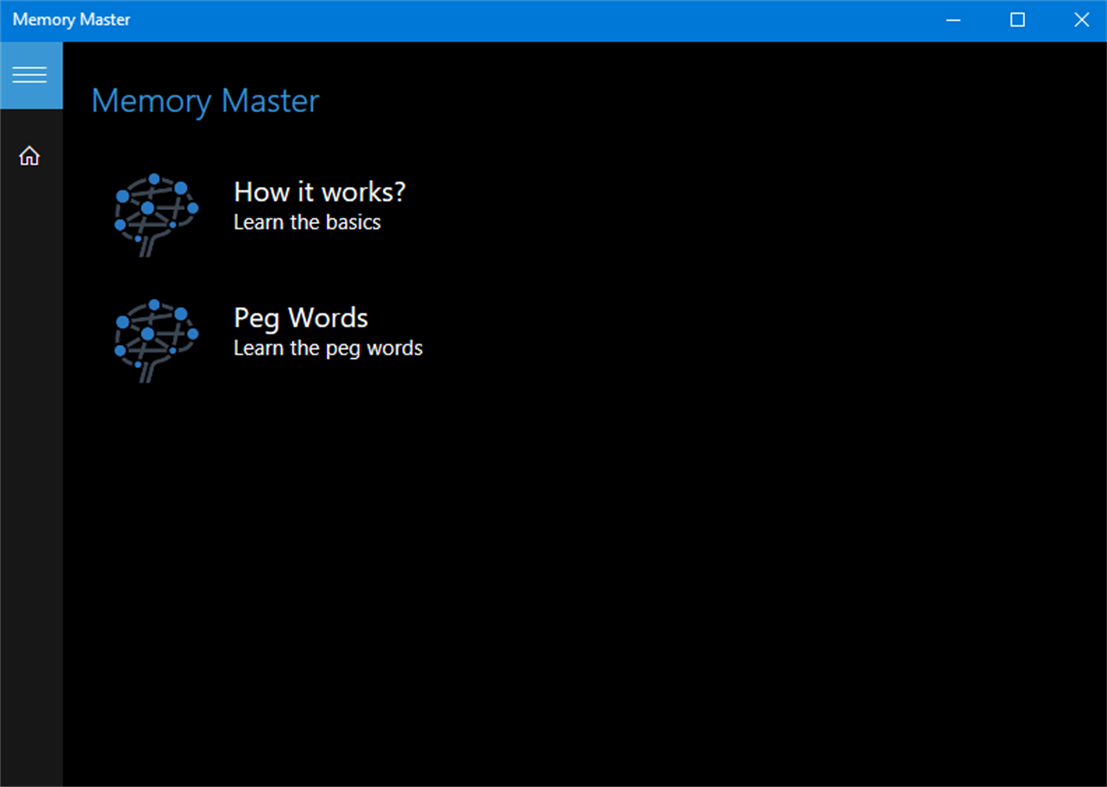The width and height of the screenshot is (1107, 787).
Task: Click the Memory Master title bar label
Action: pos(71,19)
